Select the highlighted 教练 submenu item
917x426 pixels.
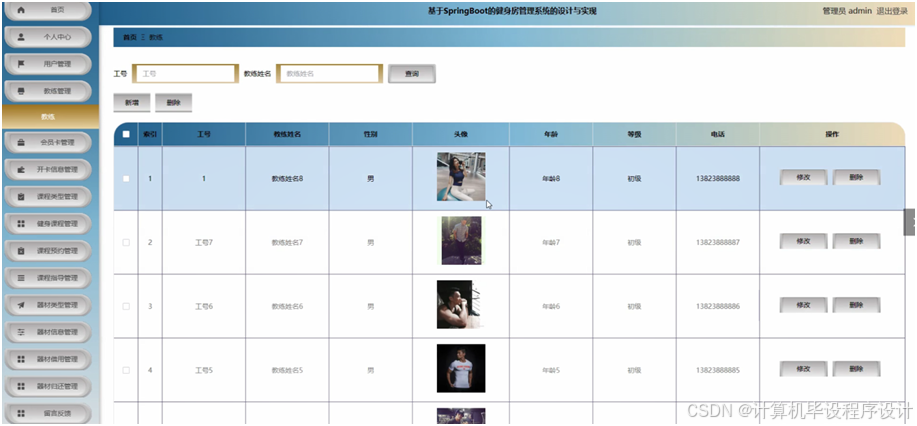[50, 116]
